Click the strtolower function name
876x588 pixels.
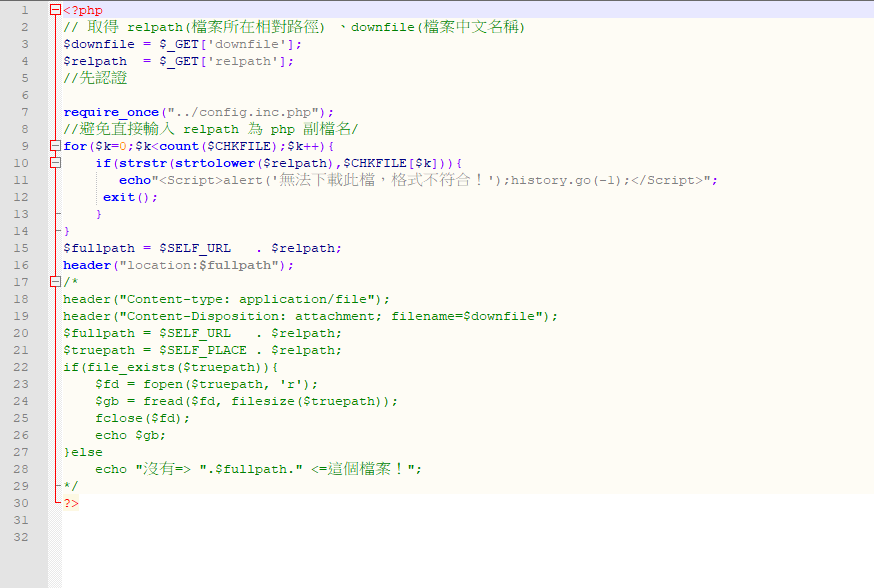click(215, 163)
